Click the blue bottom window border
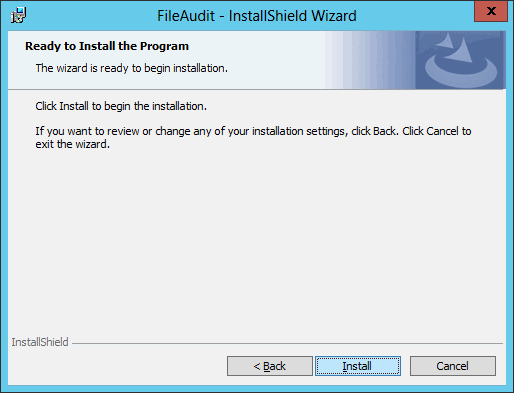Viewport: 514px width, 393px height. click(257, 388)
